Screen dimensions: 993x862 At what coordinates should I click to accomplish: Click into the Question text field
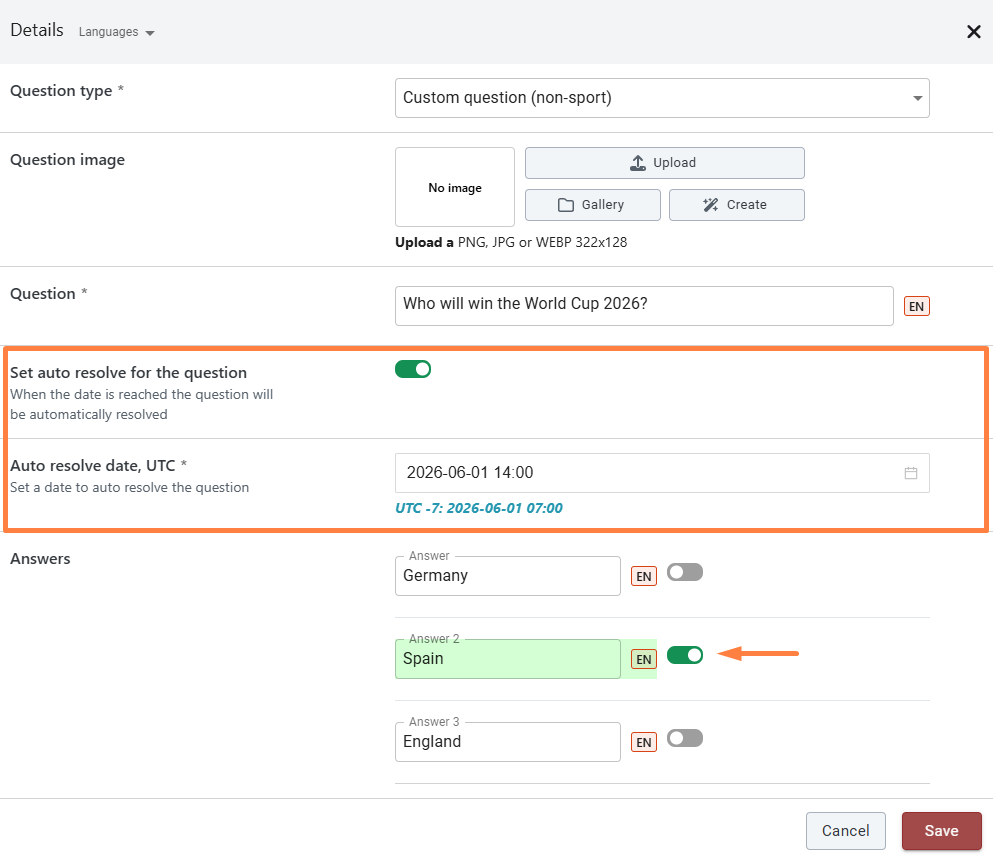[644, 306]
